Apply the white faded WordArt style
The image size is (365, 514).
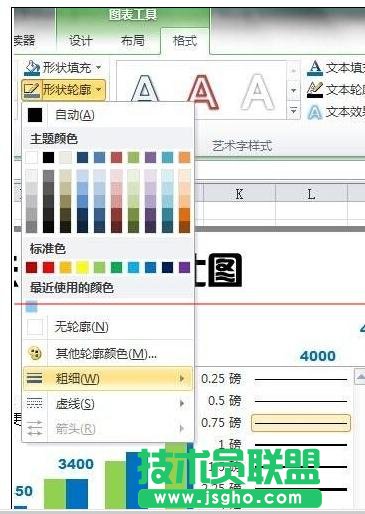pos(257,92)
